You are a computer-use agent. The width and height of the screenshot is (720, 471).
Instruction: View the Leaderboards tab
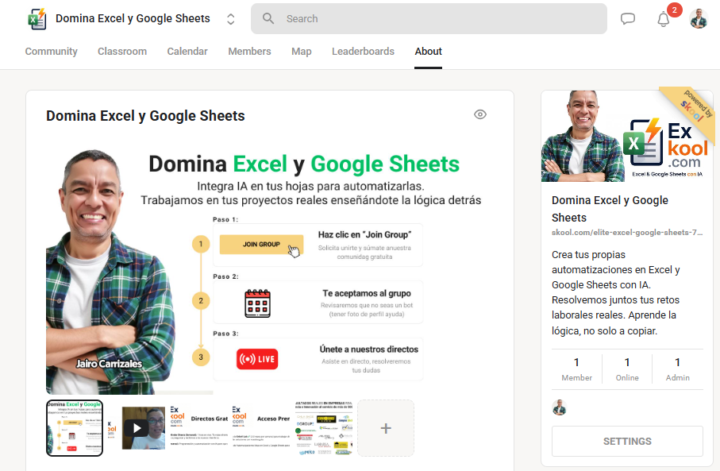[x=363, y=51]
